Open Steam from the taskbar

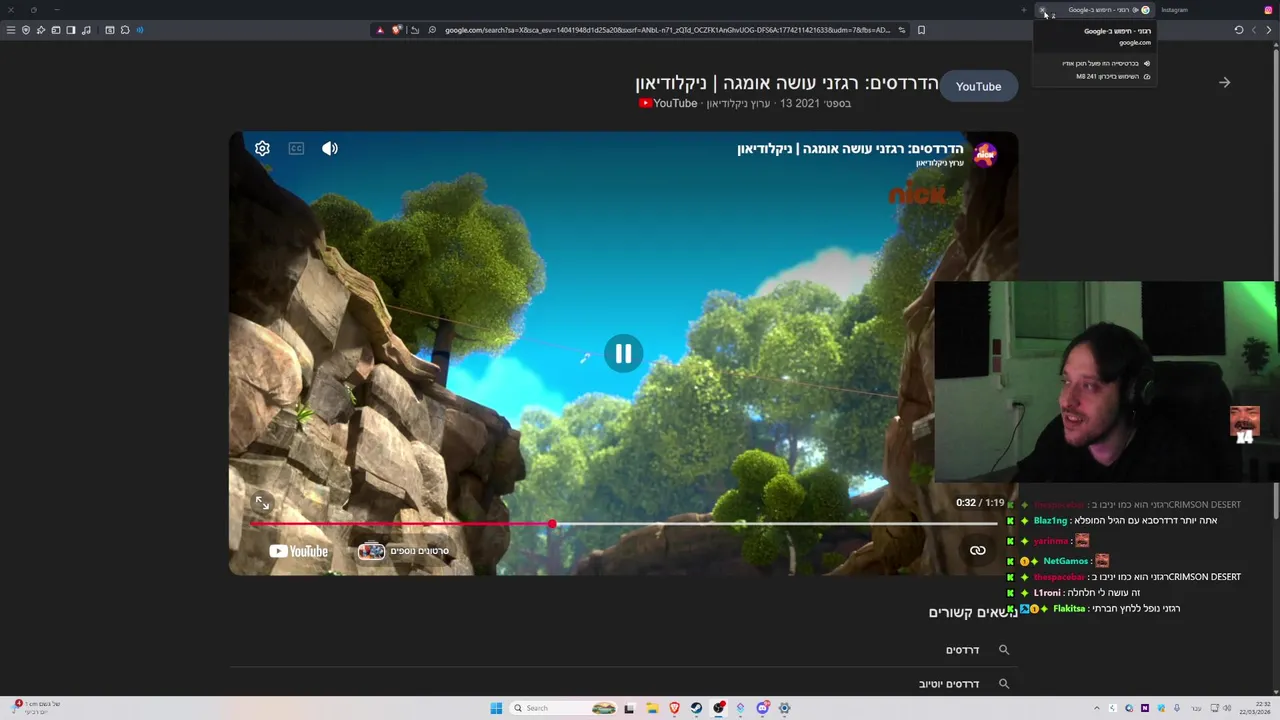(x=696, y=708)
